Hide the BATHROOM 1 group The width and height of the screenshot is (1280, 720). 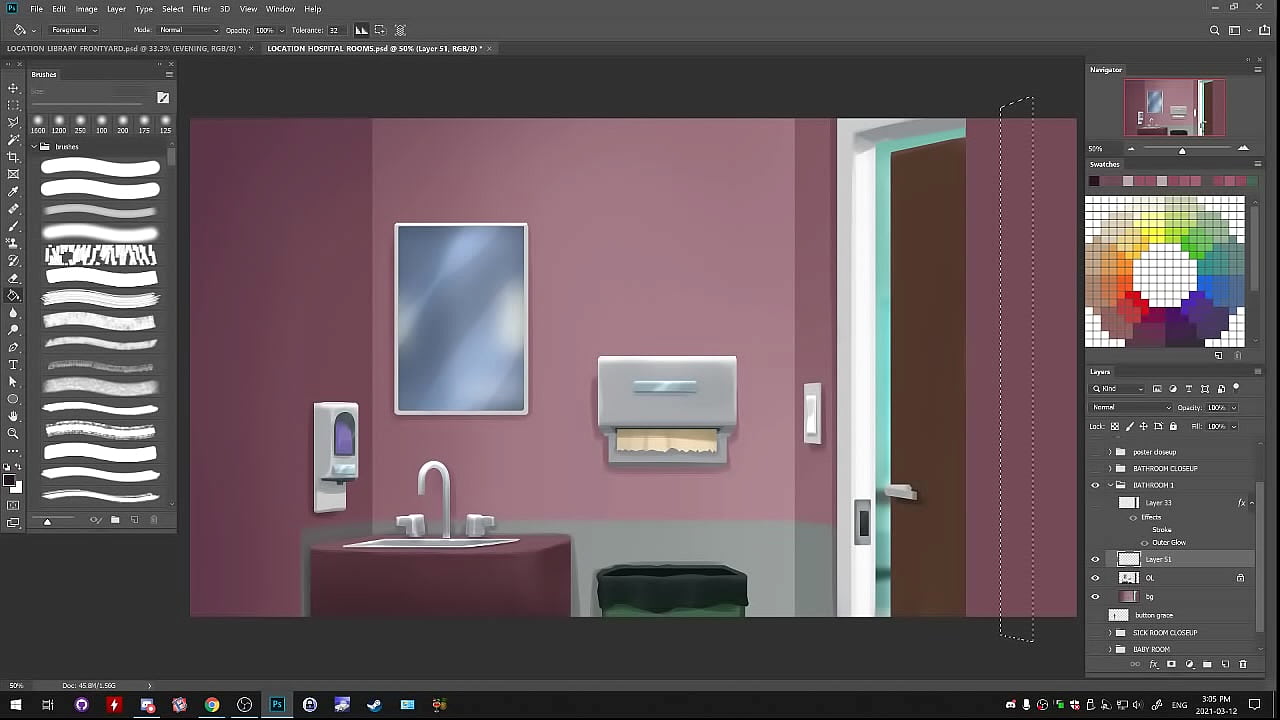pos(1095,486)
